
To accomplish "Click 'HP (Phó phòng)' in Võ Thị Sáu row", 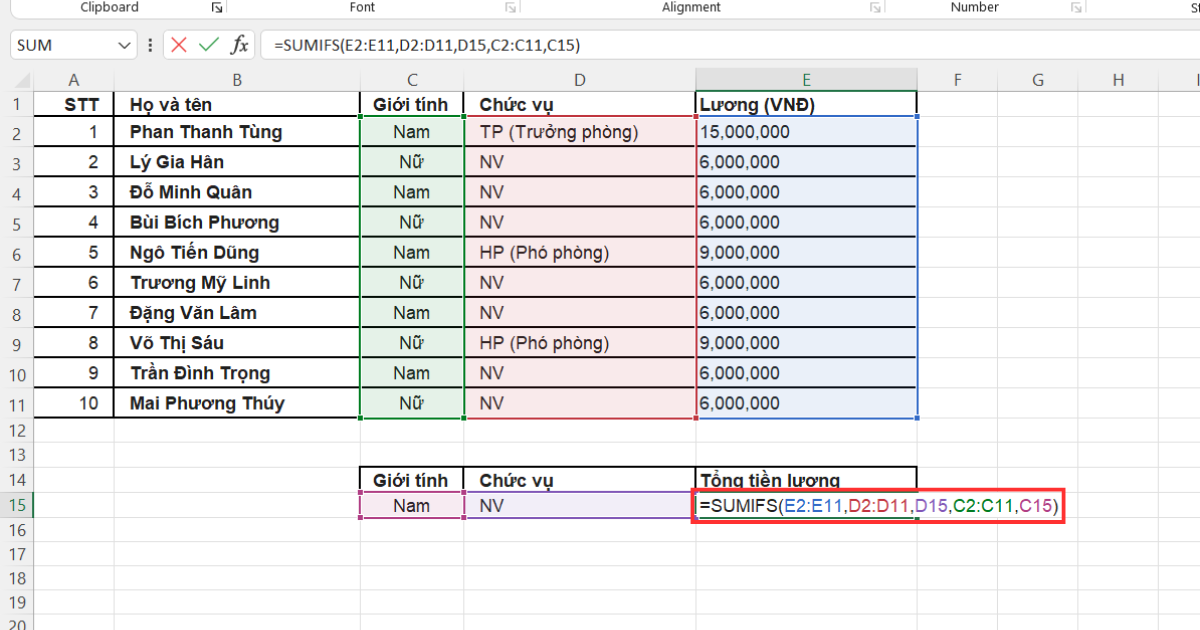I will coord(580,343).
